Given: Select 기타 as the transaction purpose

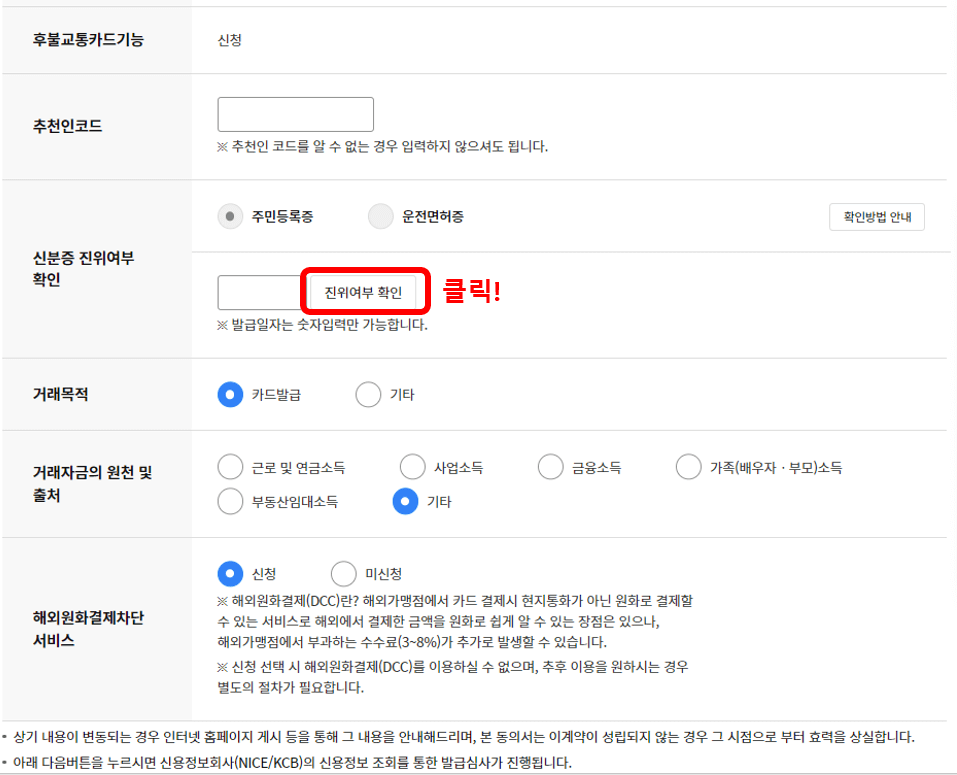Looking at the screenshot, I should tap(367, 394).
